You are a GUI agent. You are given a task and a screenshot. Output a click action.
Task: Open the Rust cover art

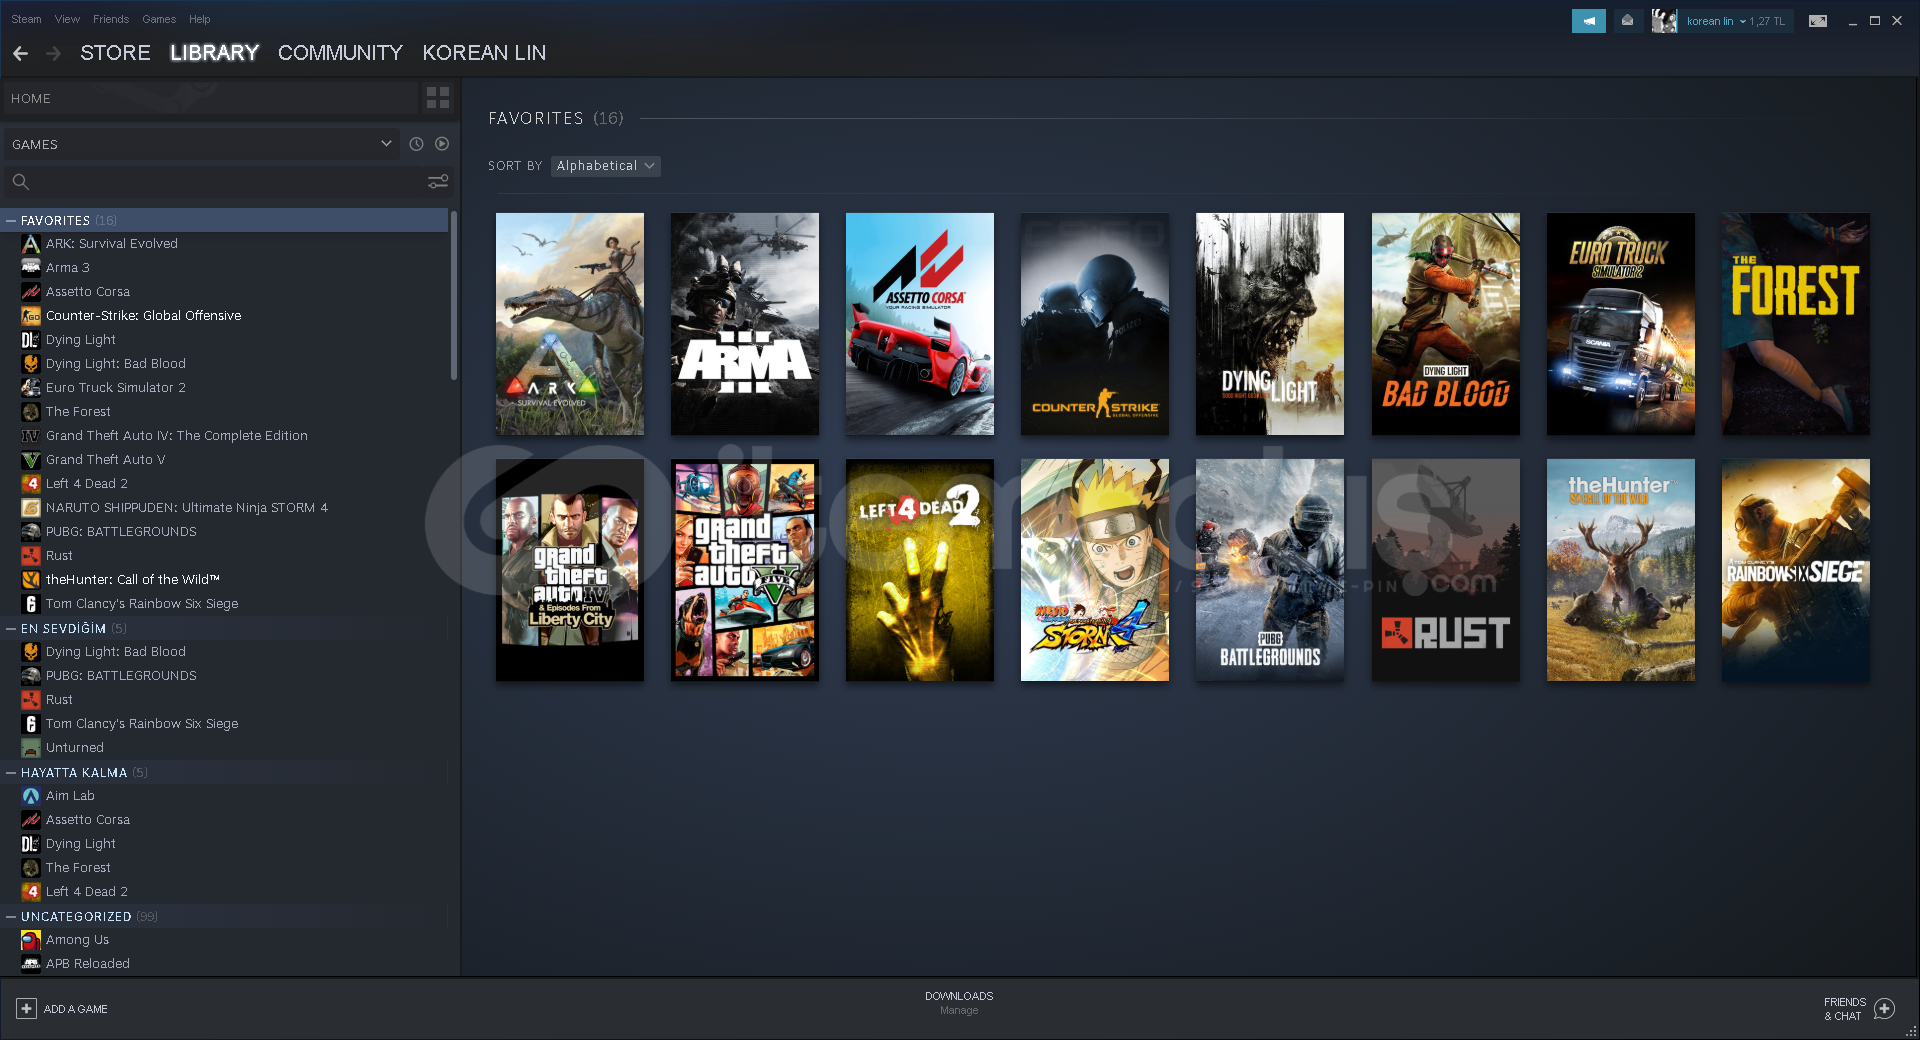[x=1446, y=570]
